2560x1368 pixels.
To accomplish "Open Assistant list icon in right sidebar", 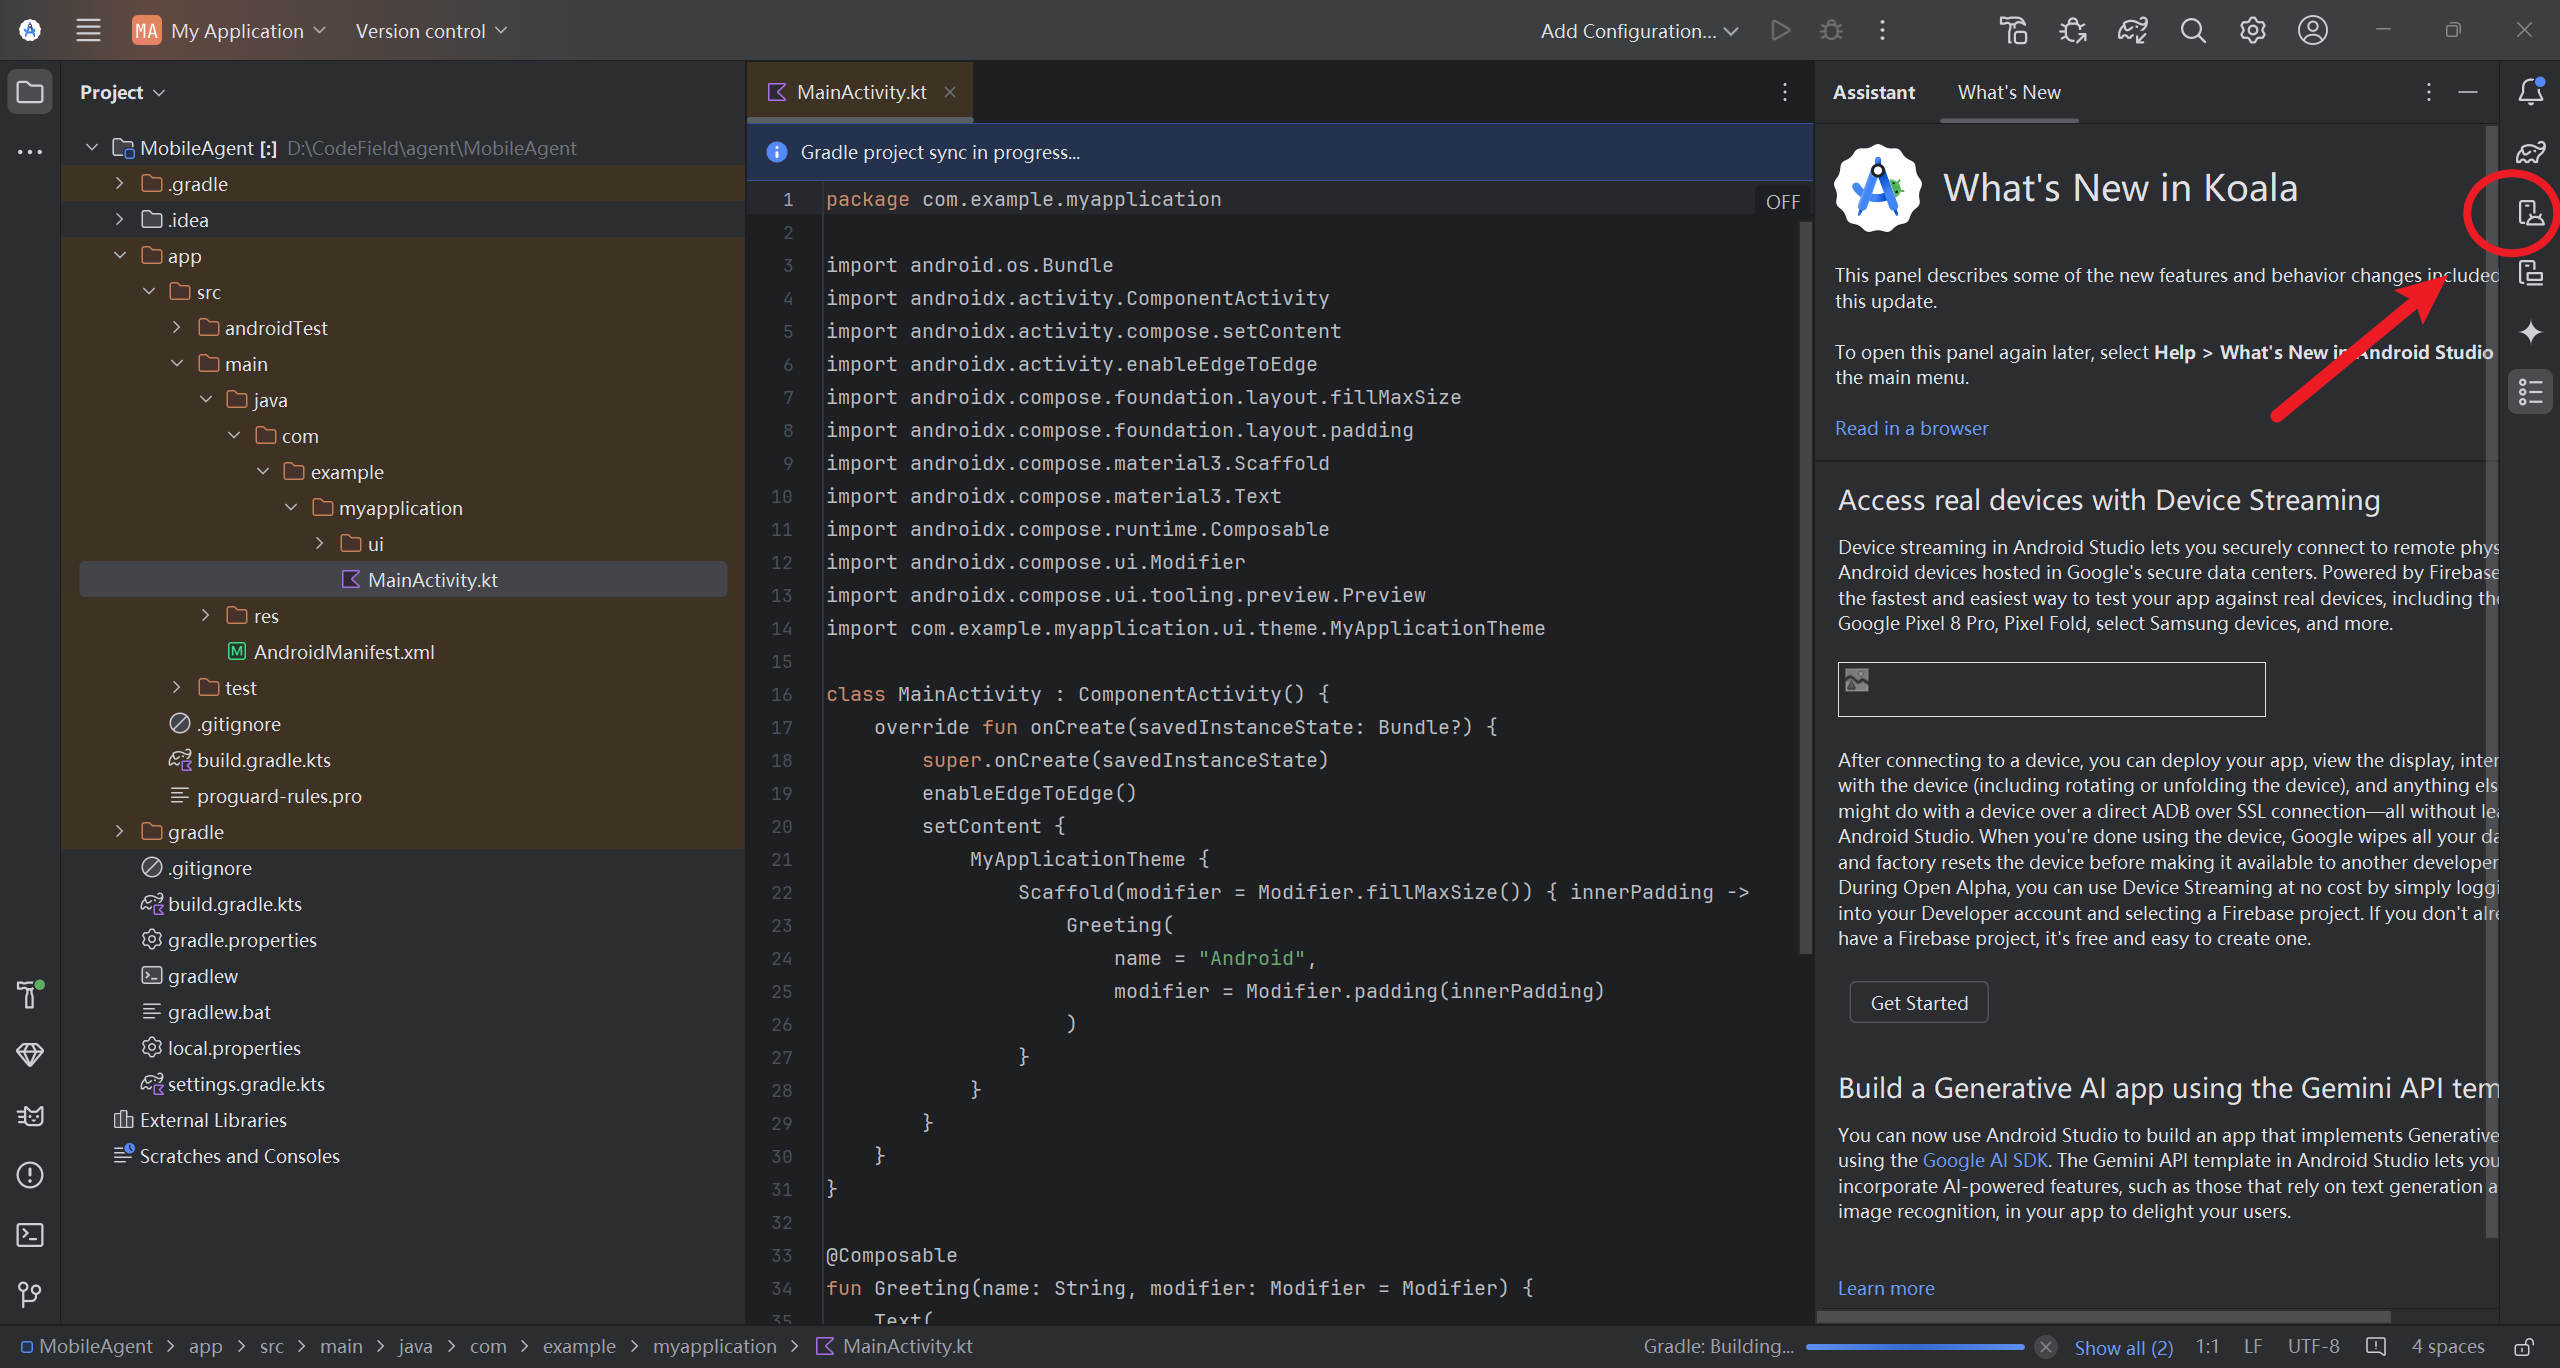I will [x=2531, y=392].
